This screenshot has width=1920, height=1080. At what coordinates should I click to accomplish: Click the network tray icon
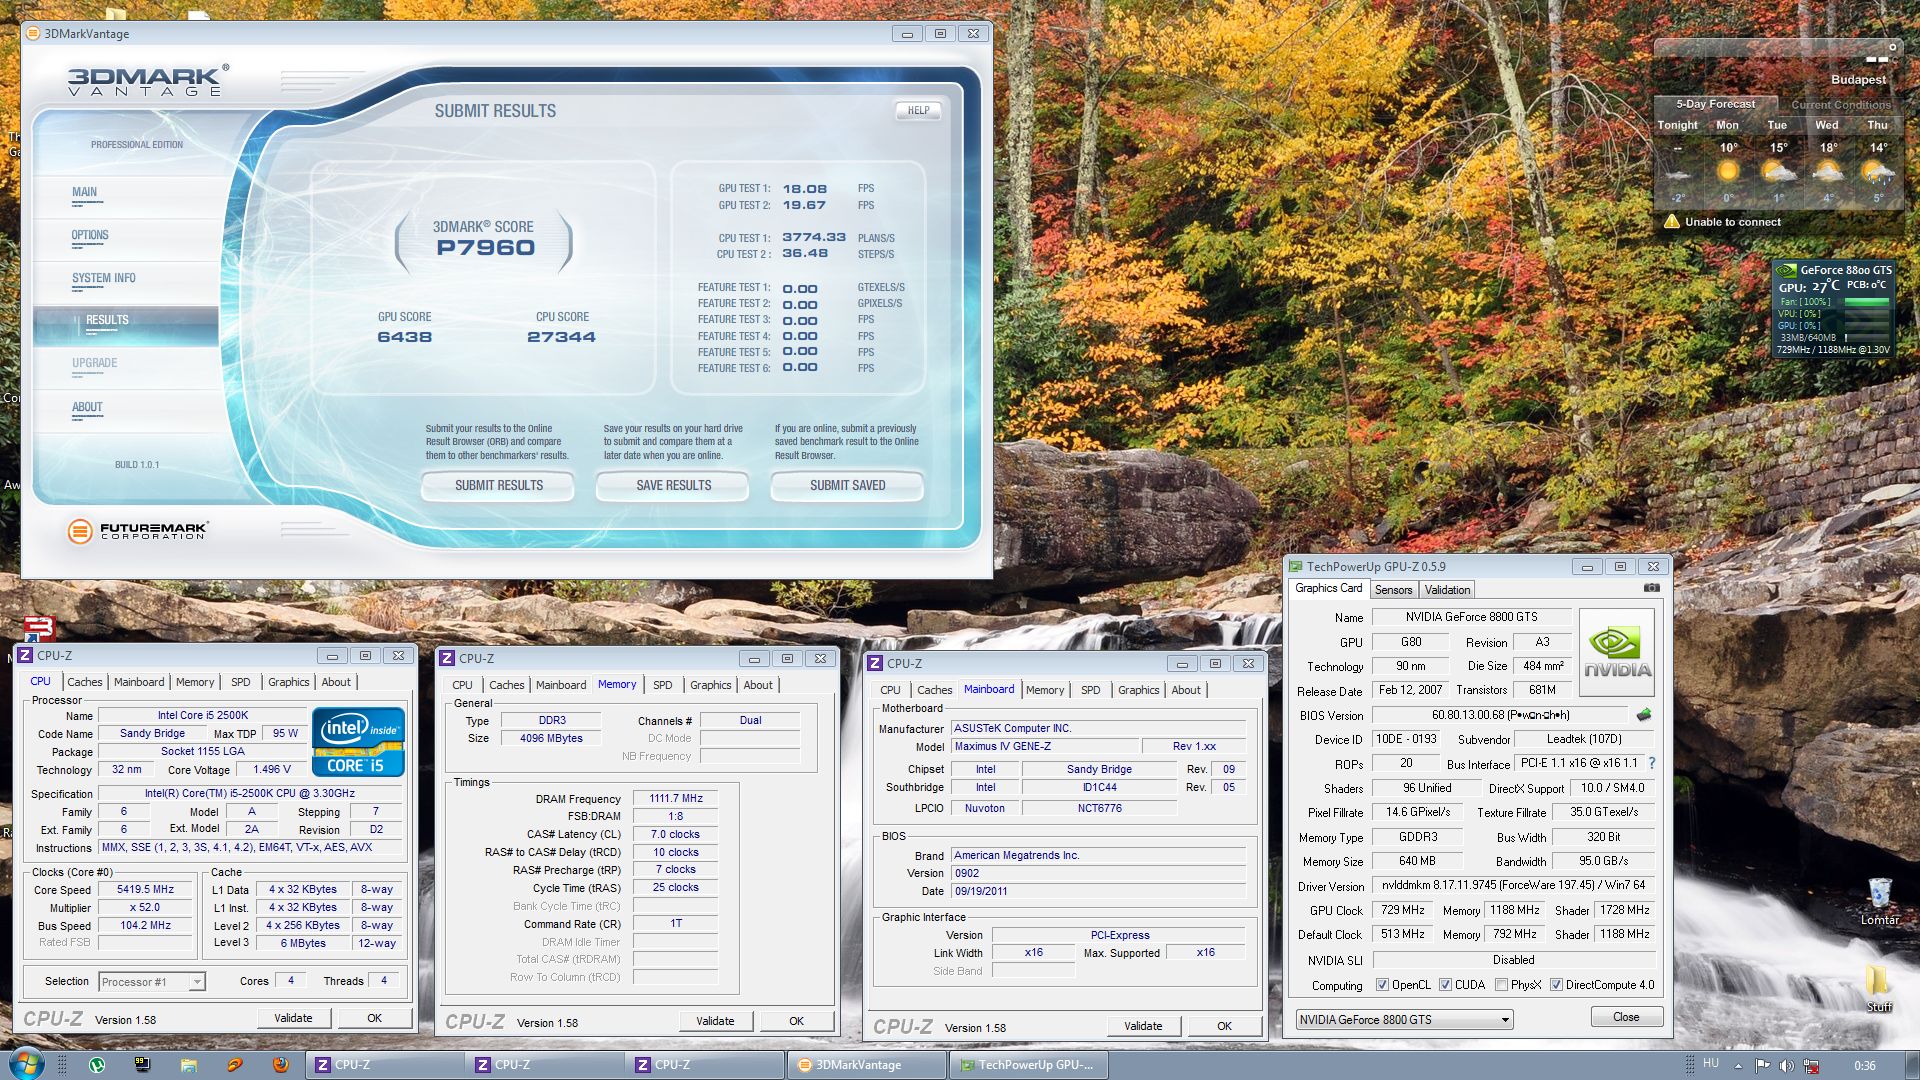(1811, 1066)
